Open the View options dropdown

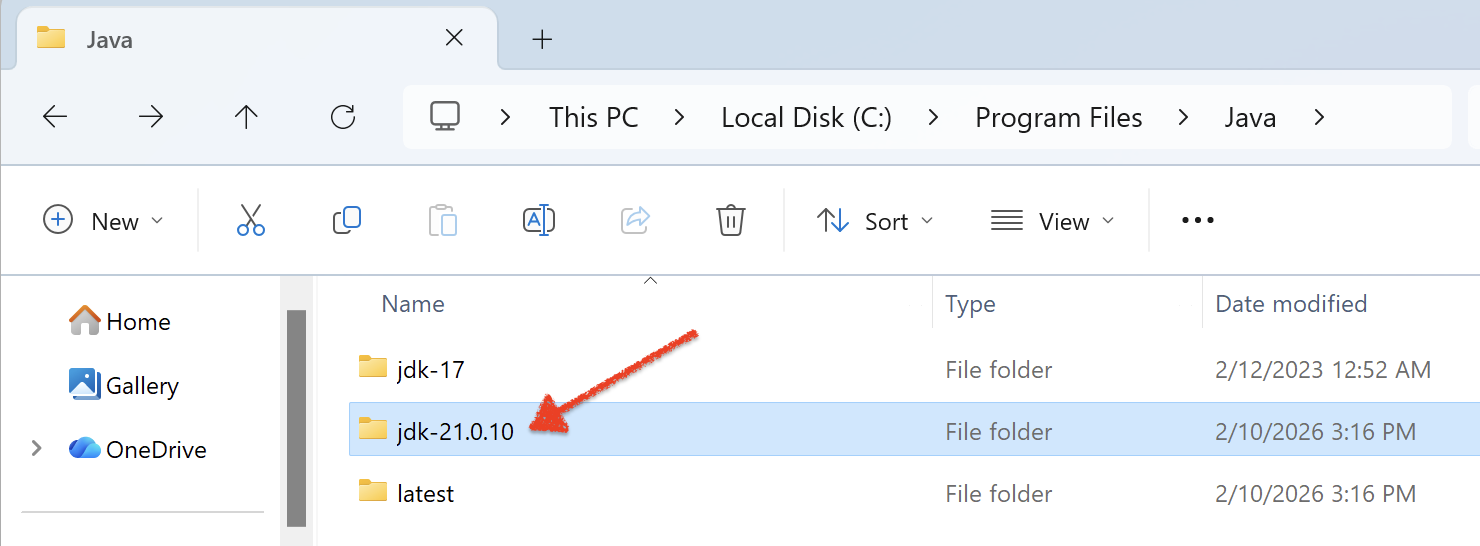coord(1051,220)
